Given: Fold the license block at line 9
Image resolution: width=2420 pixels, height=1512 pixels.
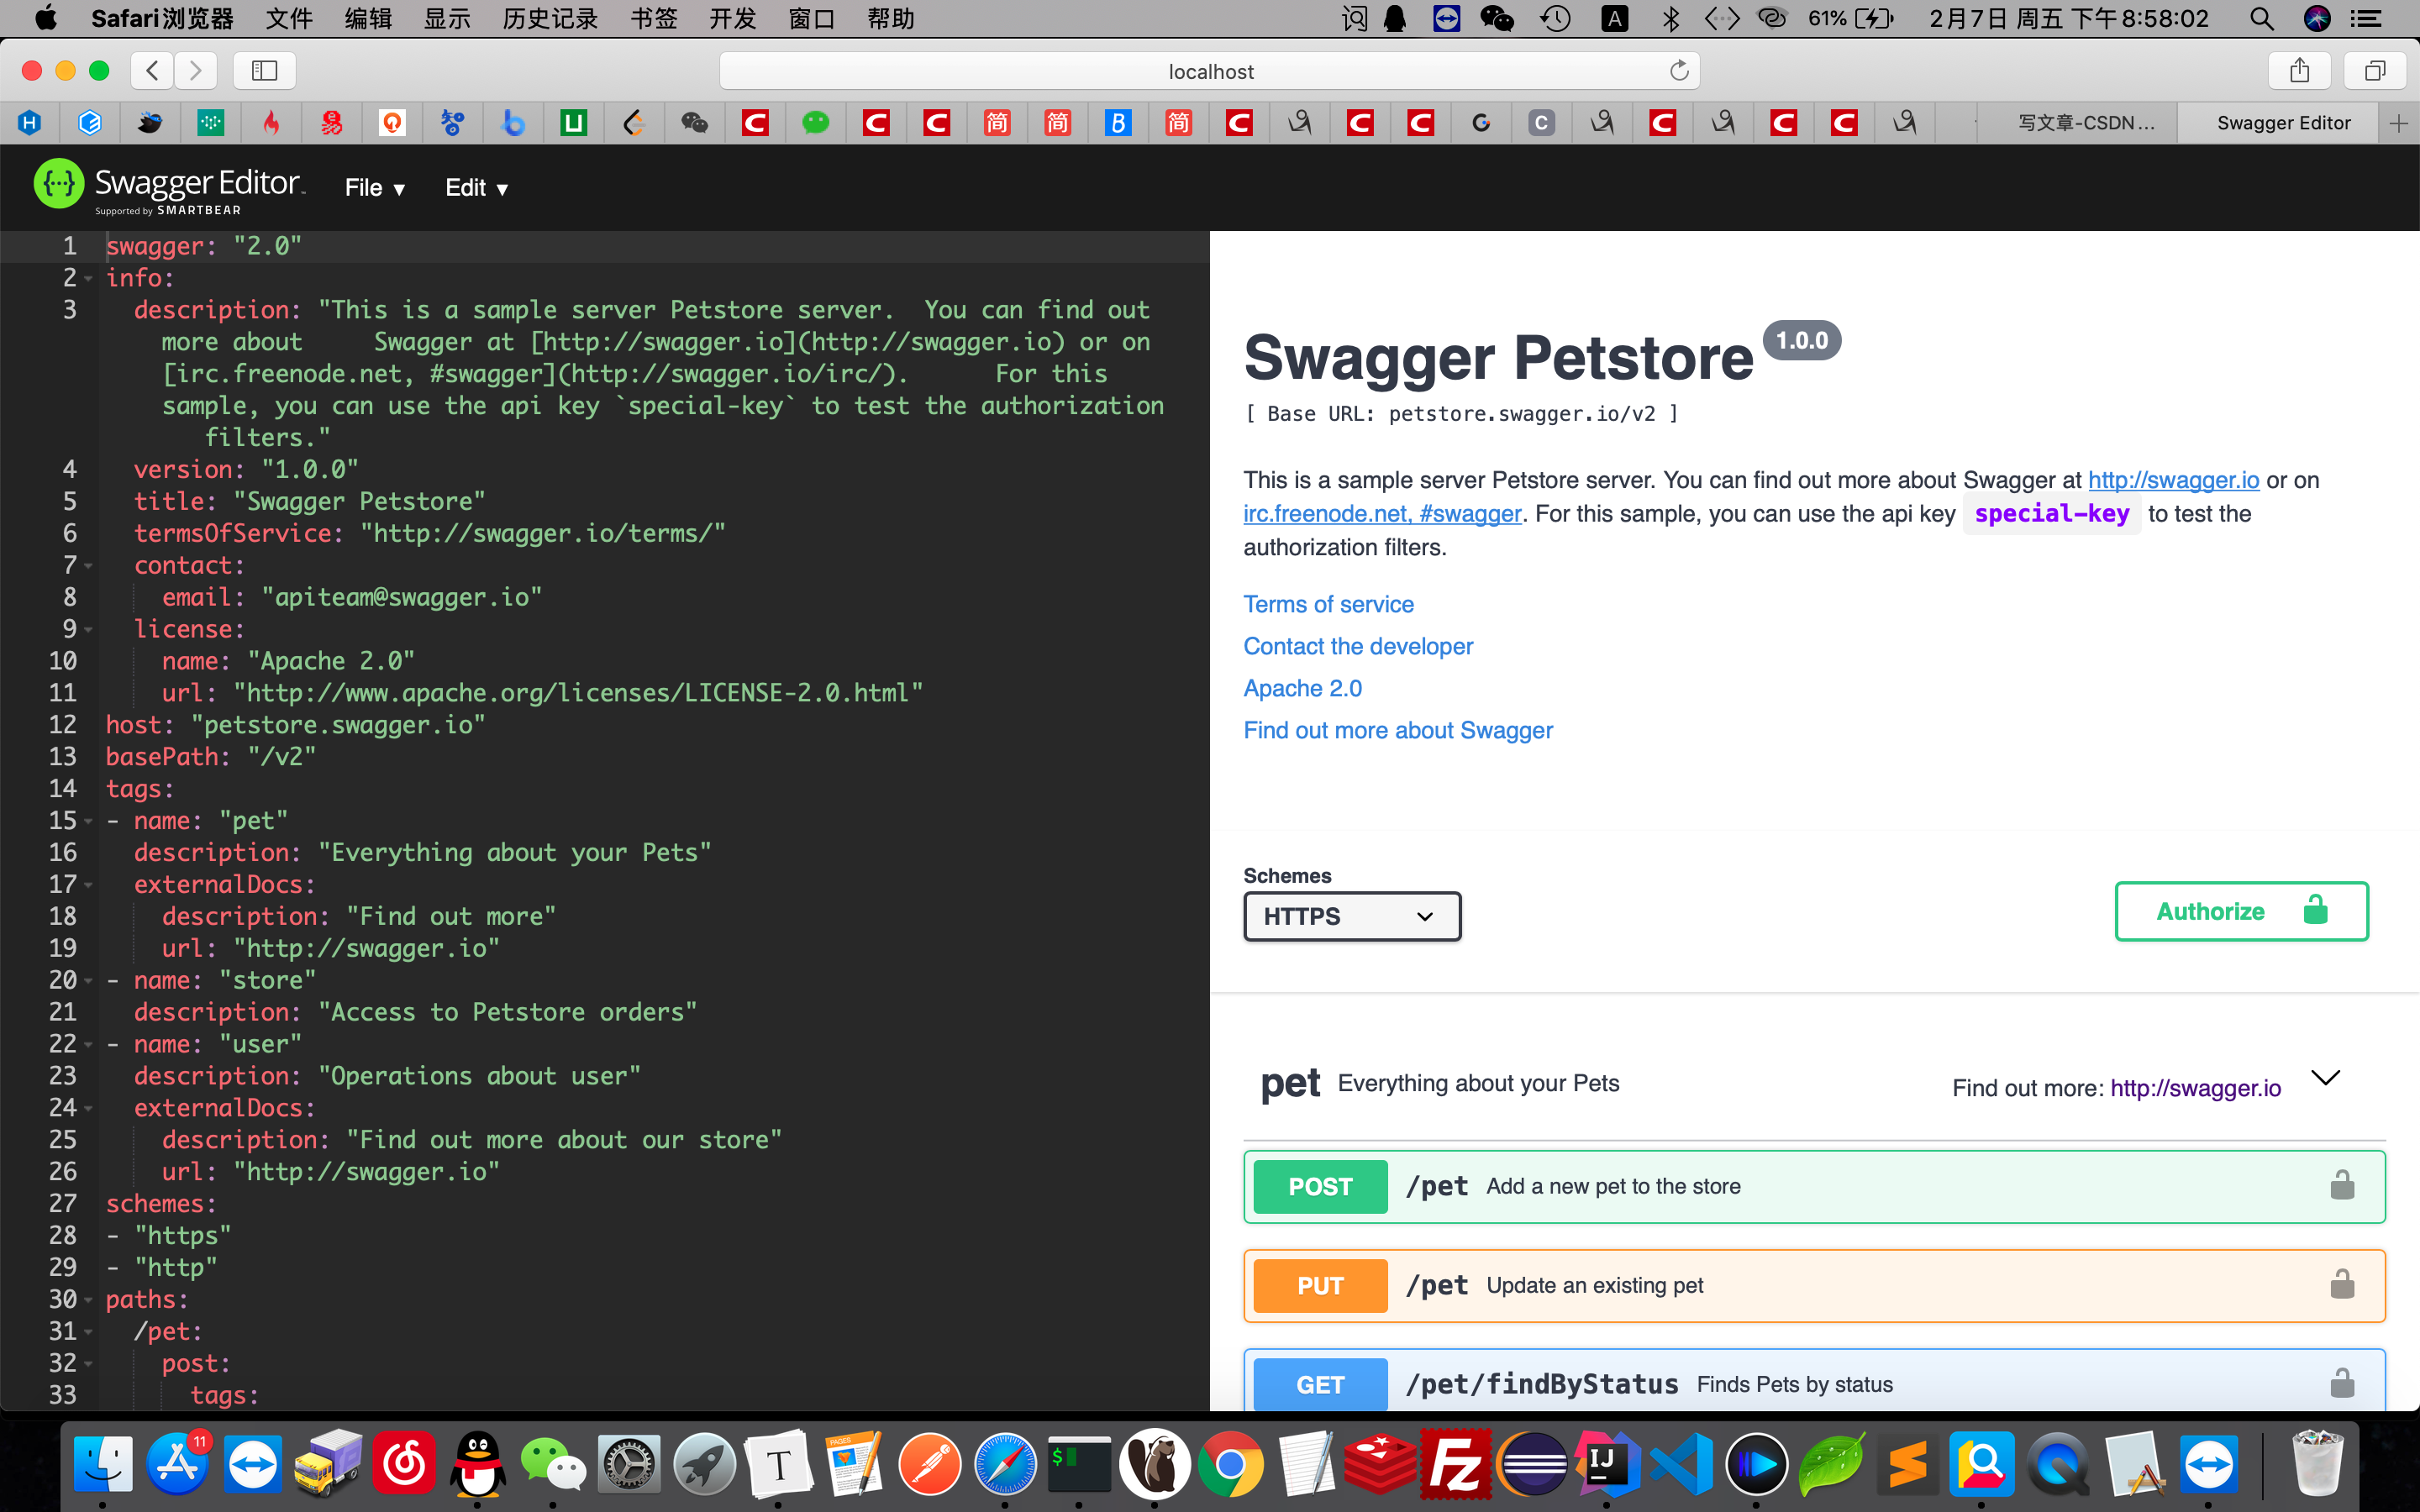Looking at the screenshot, I should (88, 630).
